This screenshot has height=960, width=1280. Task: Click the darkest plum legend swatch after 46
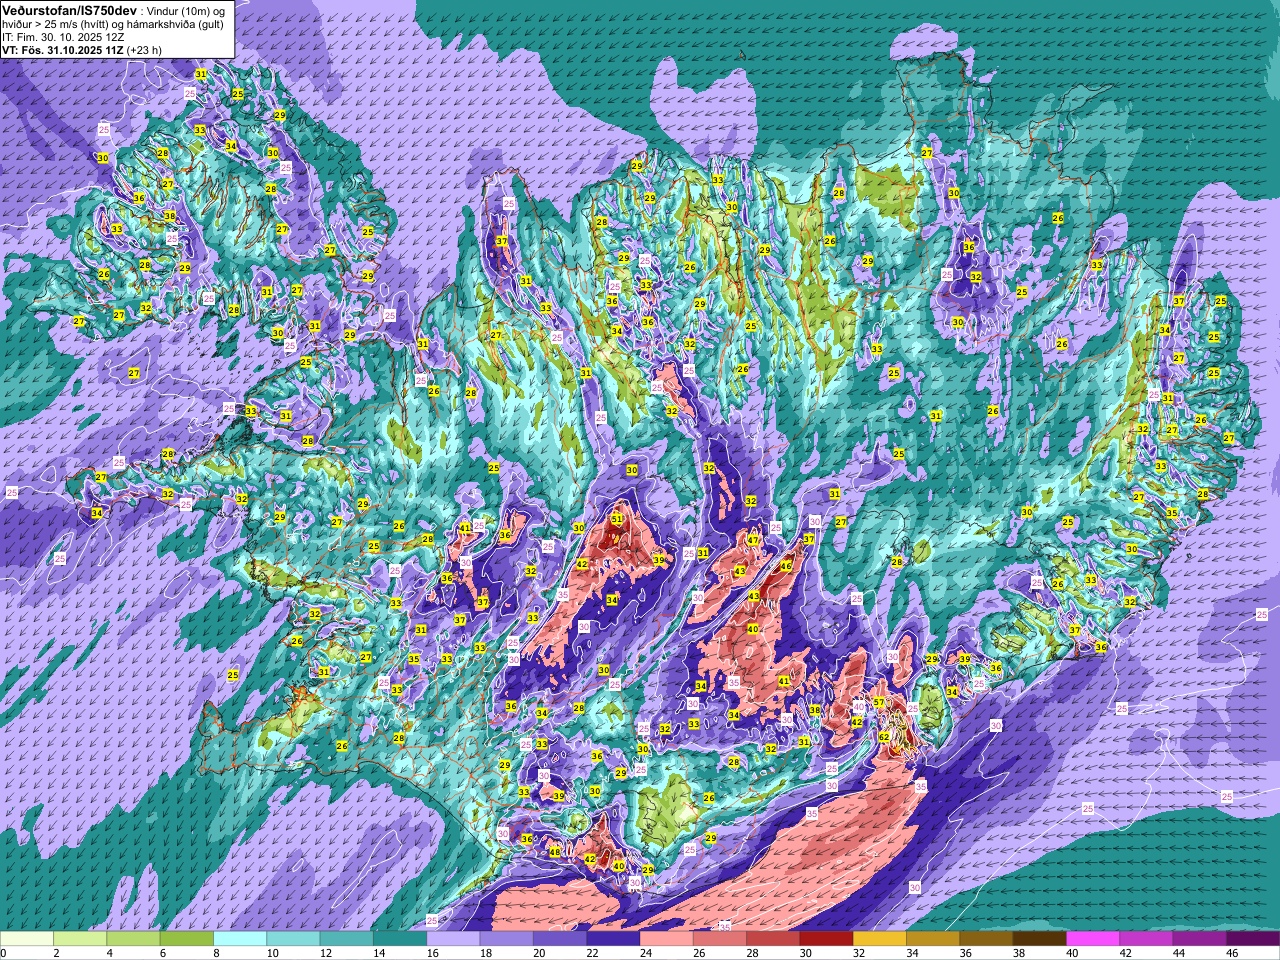point(1253,939)
